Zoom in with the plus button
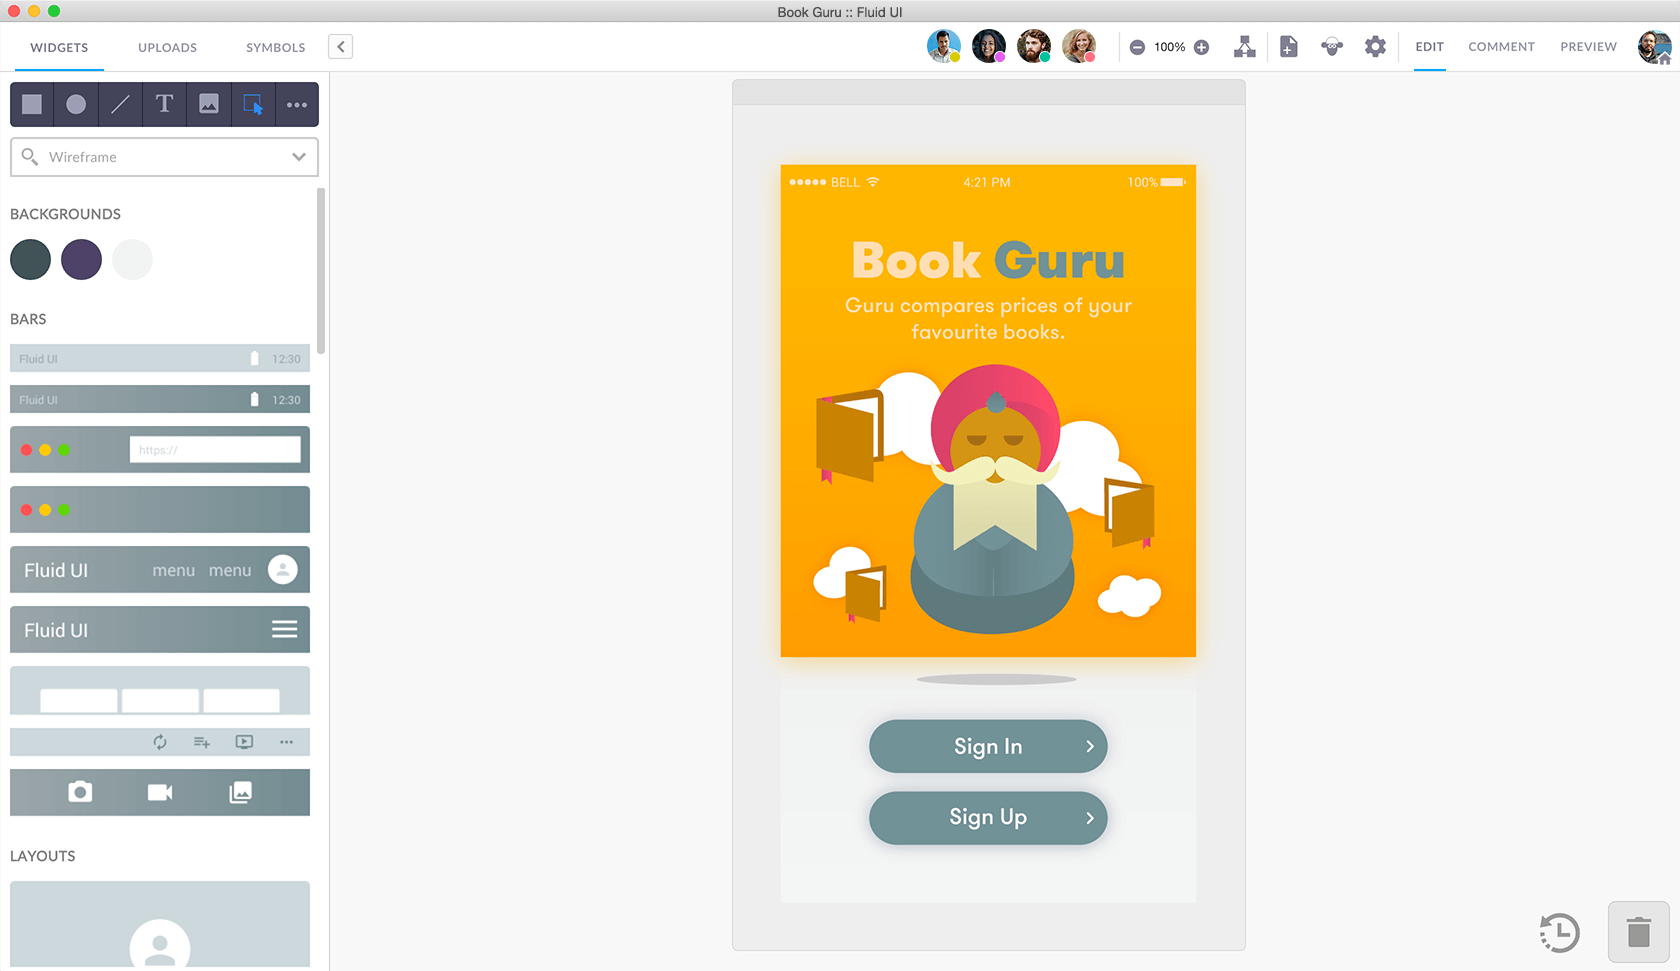 (1202, 47)
